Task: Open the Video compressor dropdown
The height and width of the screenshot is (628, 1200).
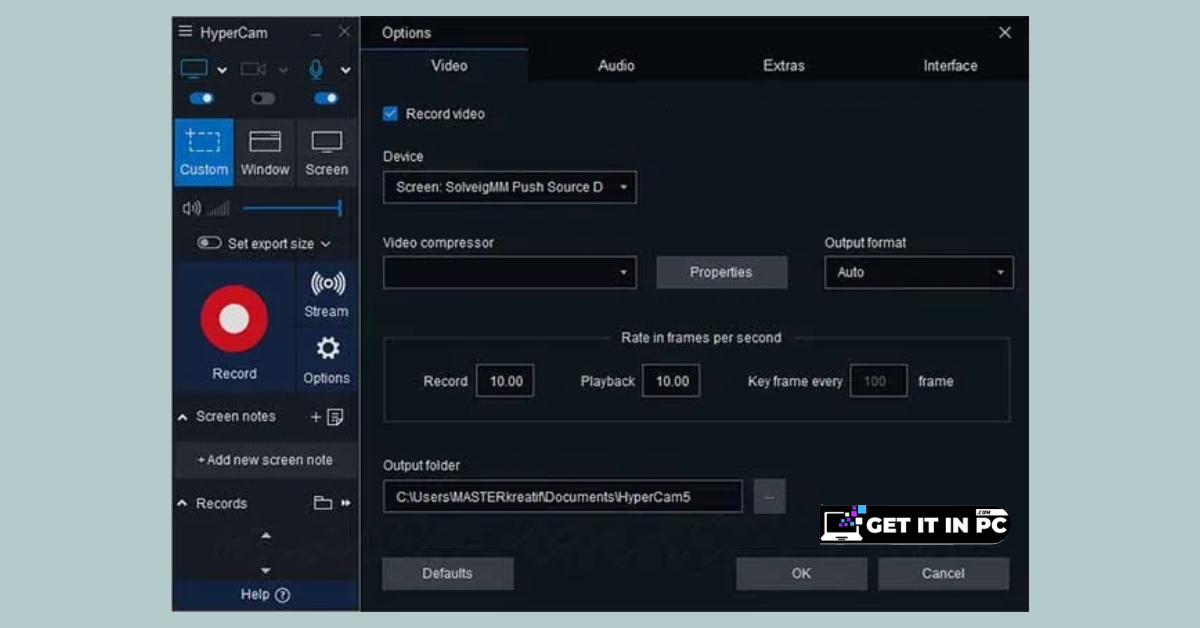Action: (x=510, y=272)
